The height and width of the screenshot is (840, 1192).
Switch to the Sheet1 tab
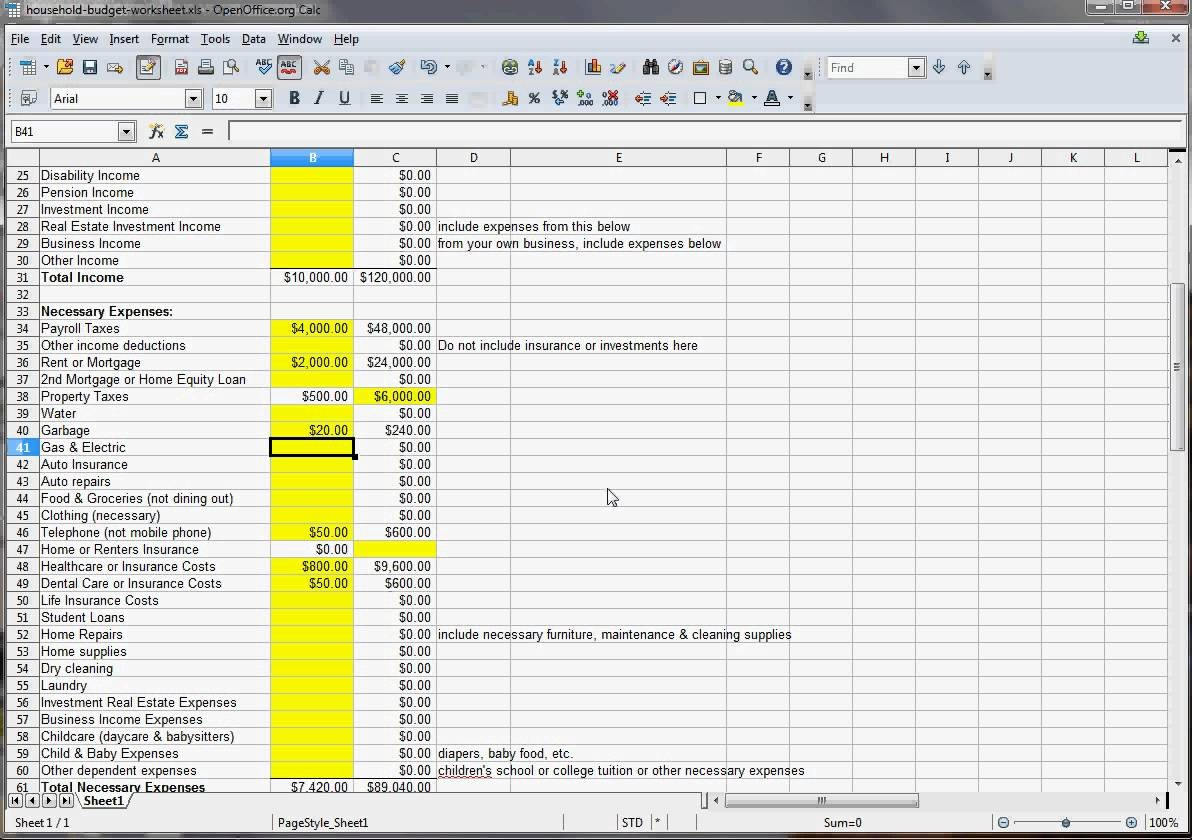coord(103,801)
